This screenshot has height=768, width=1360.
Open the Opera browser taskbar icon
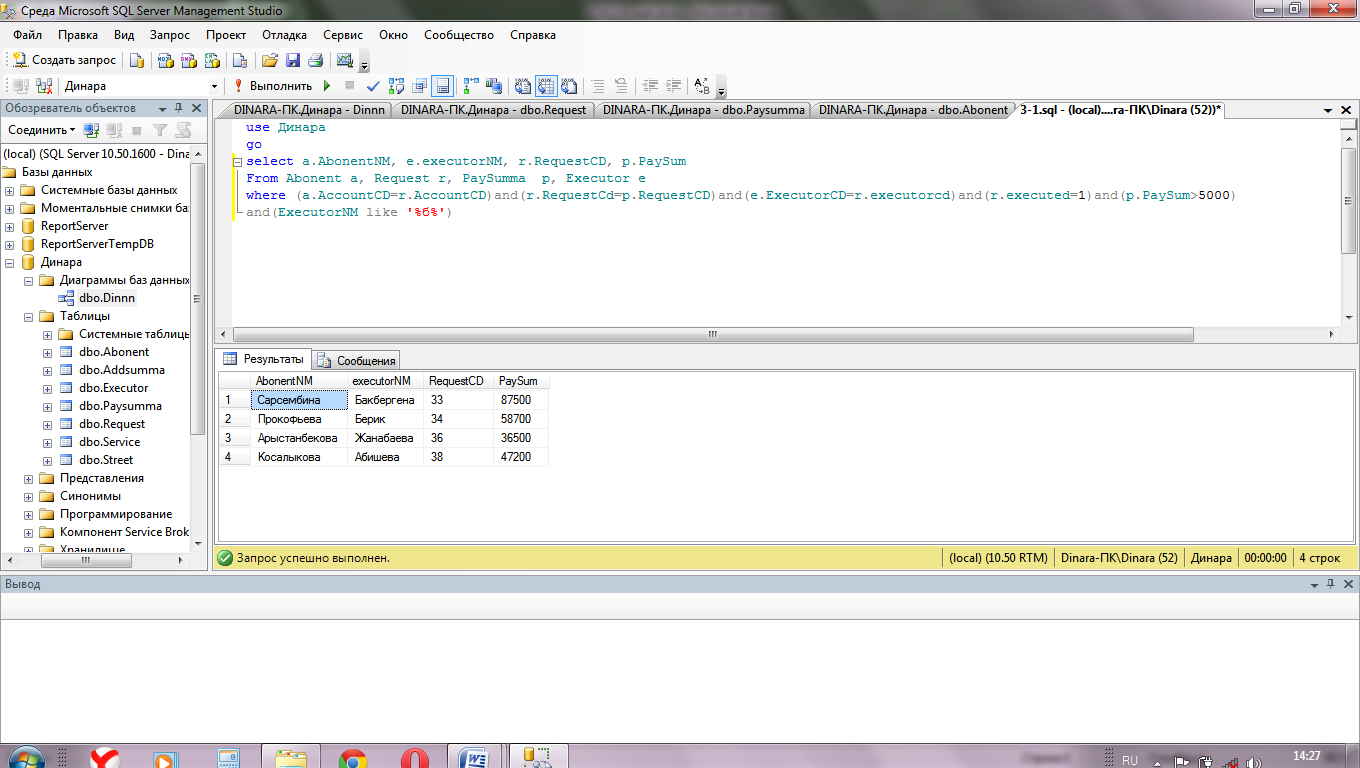tap(414, 759)
